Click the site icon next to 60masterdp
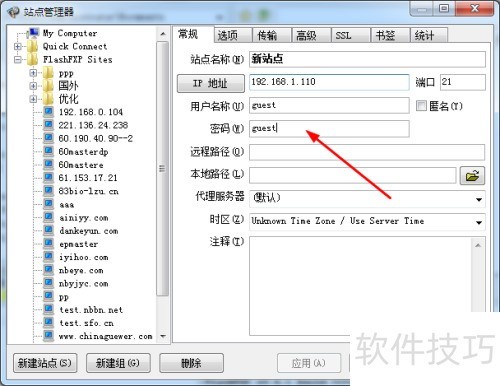 coord(48,151)
